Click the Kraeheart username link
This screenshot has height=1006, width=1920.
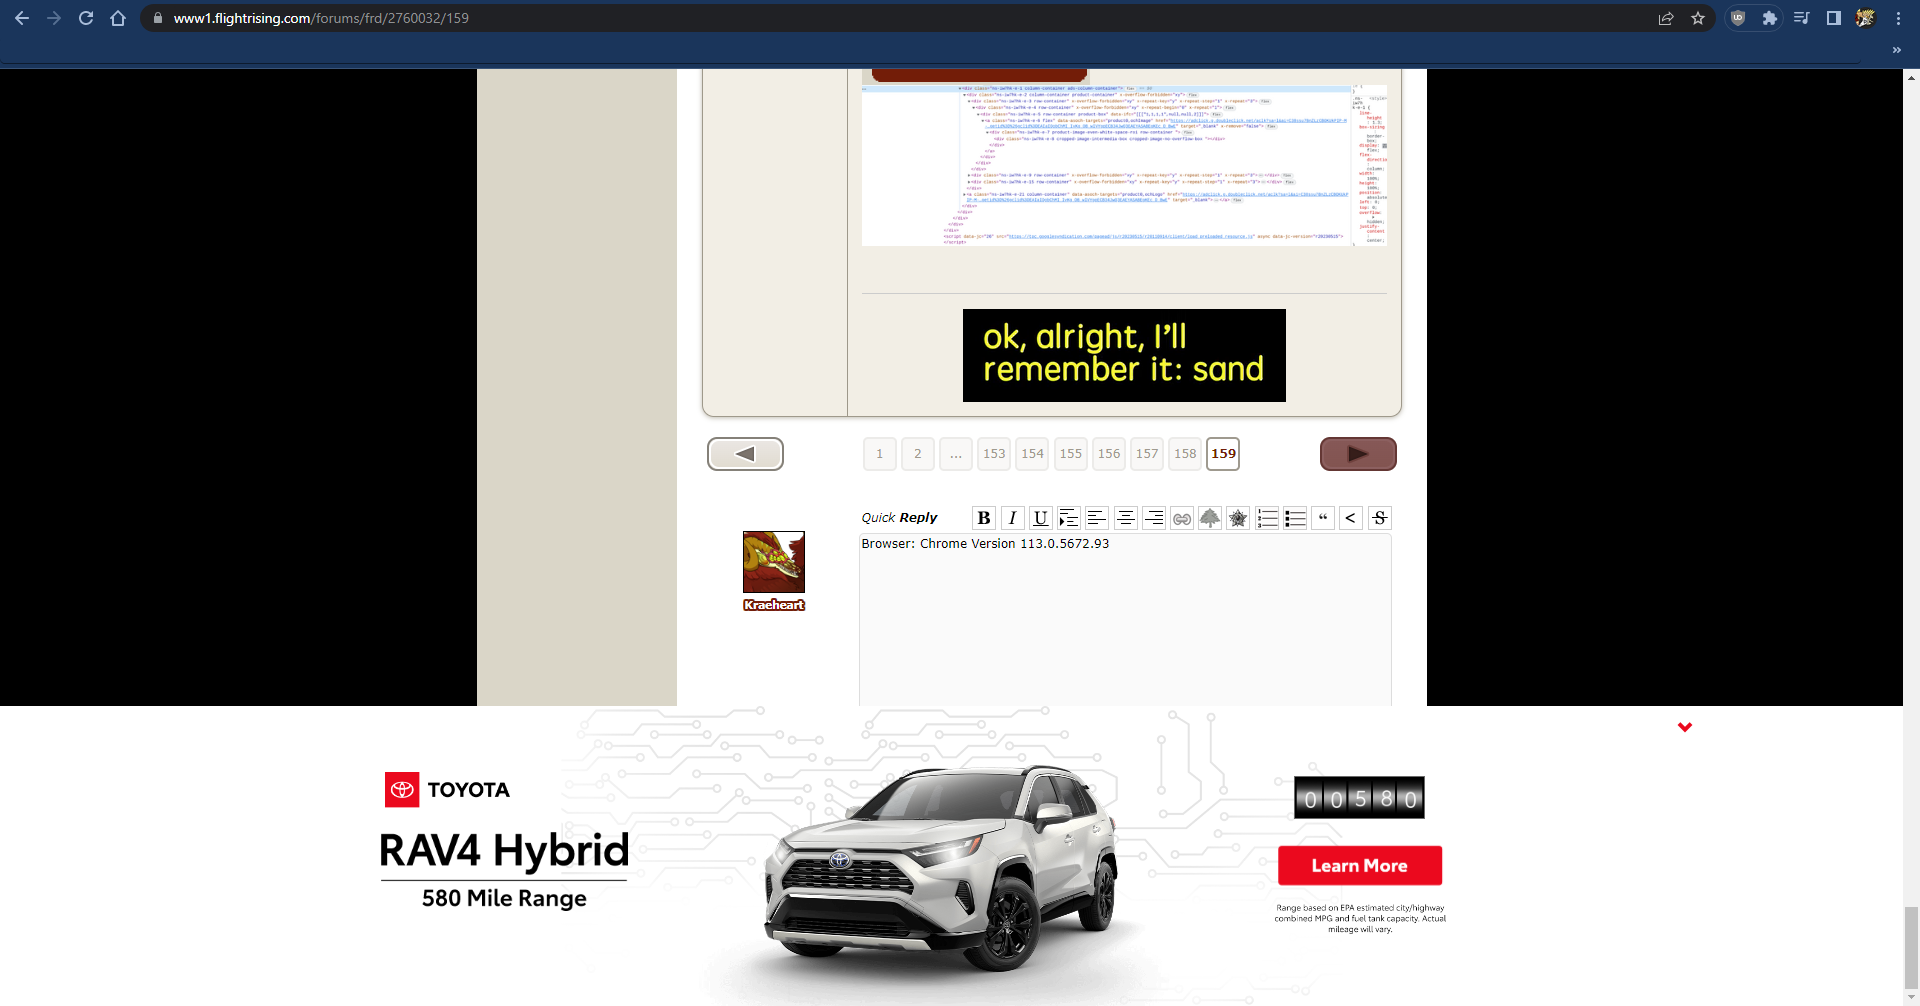(774, 605)
